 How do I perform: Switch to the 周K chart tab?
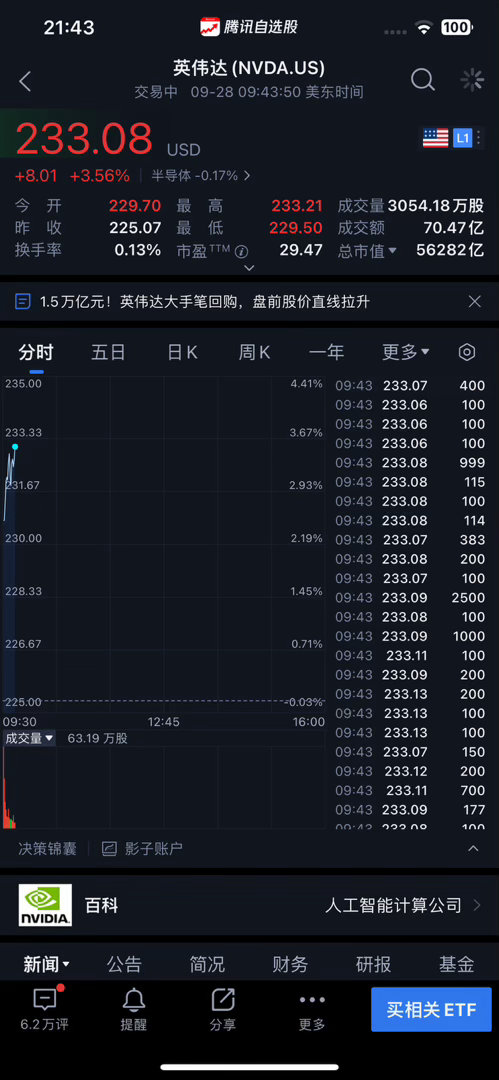[x=254, y=353]
